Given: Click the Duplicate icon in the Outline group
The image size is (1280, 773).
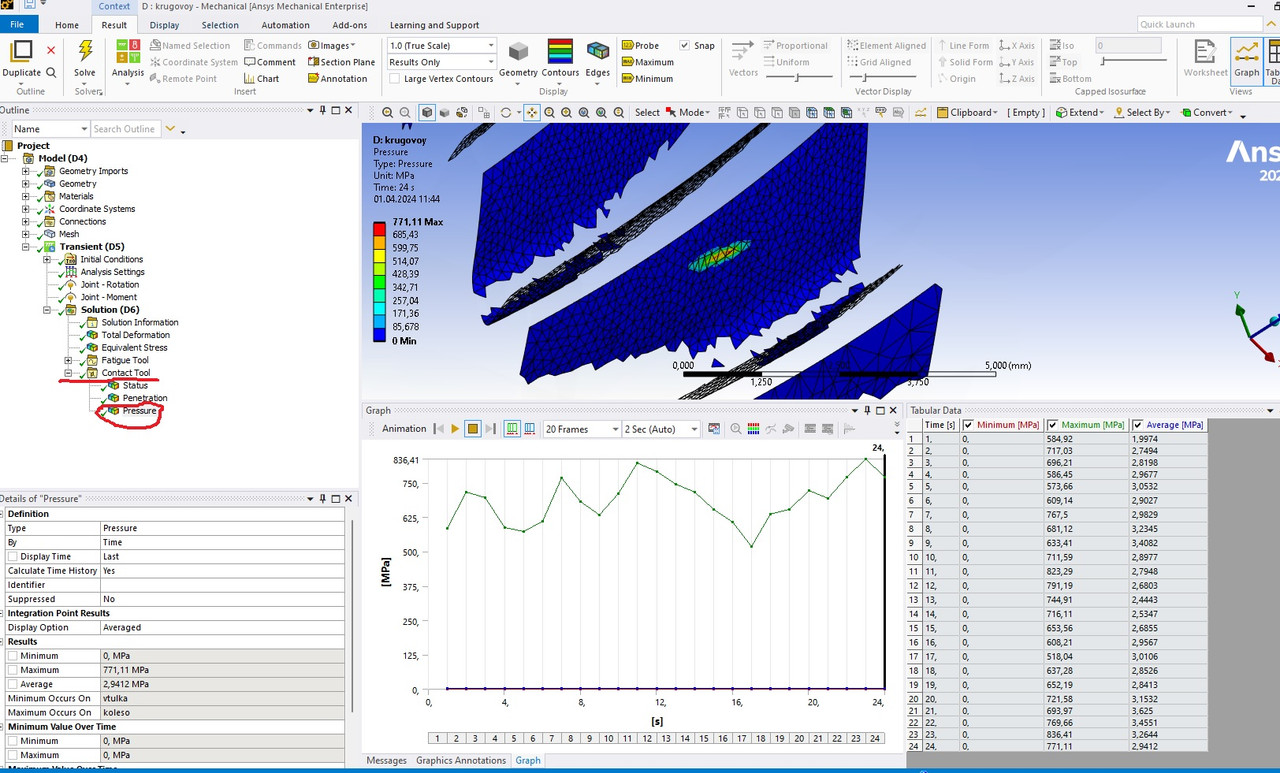Looking at the screenshot, I should point(21,52).
